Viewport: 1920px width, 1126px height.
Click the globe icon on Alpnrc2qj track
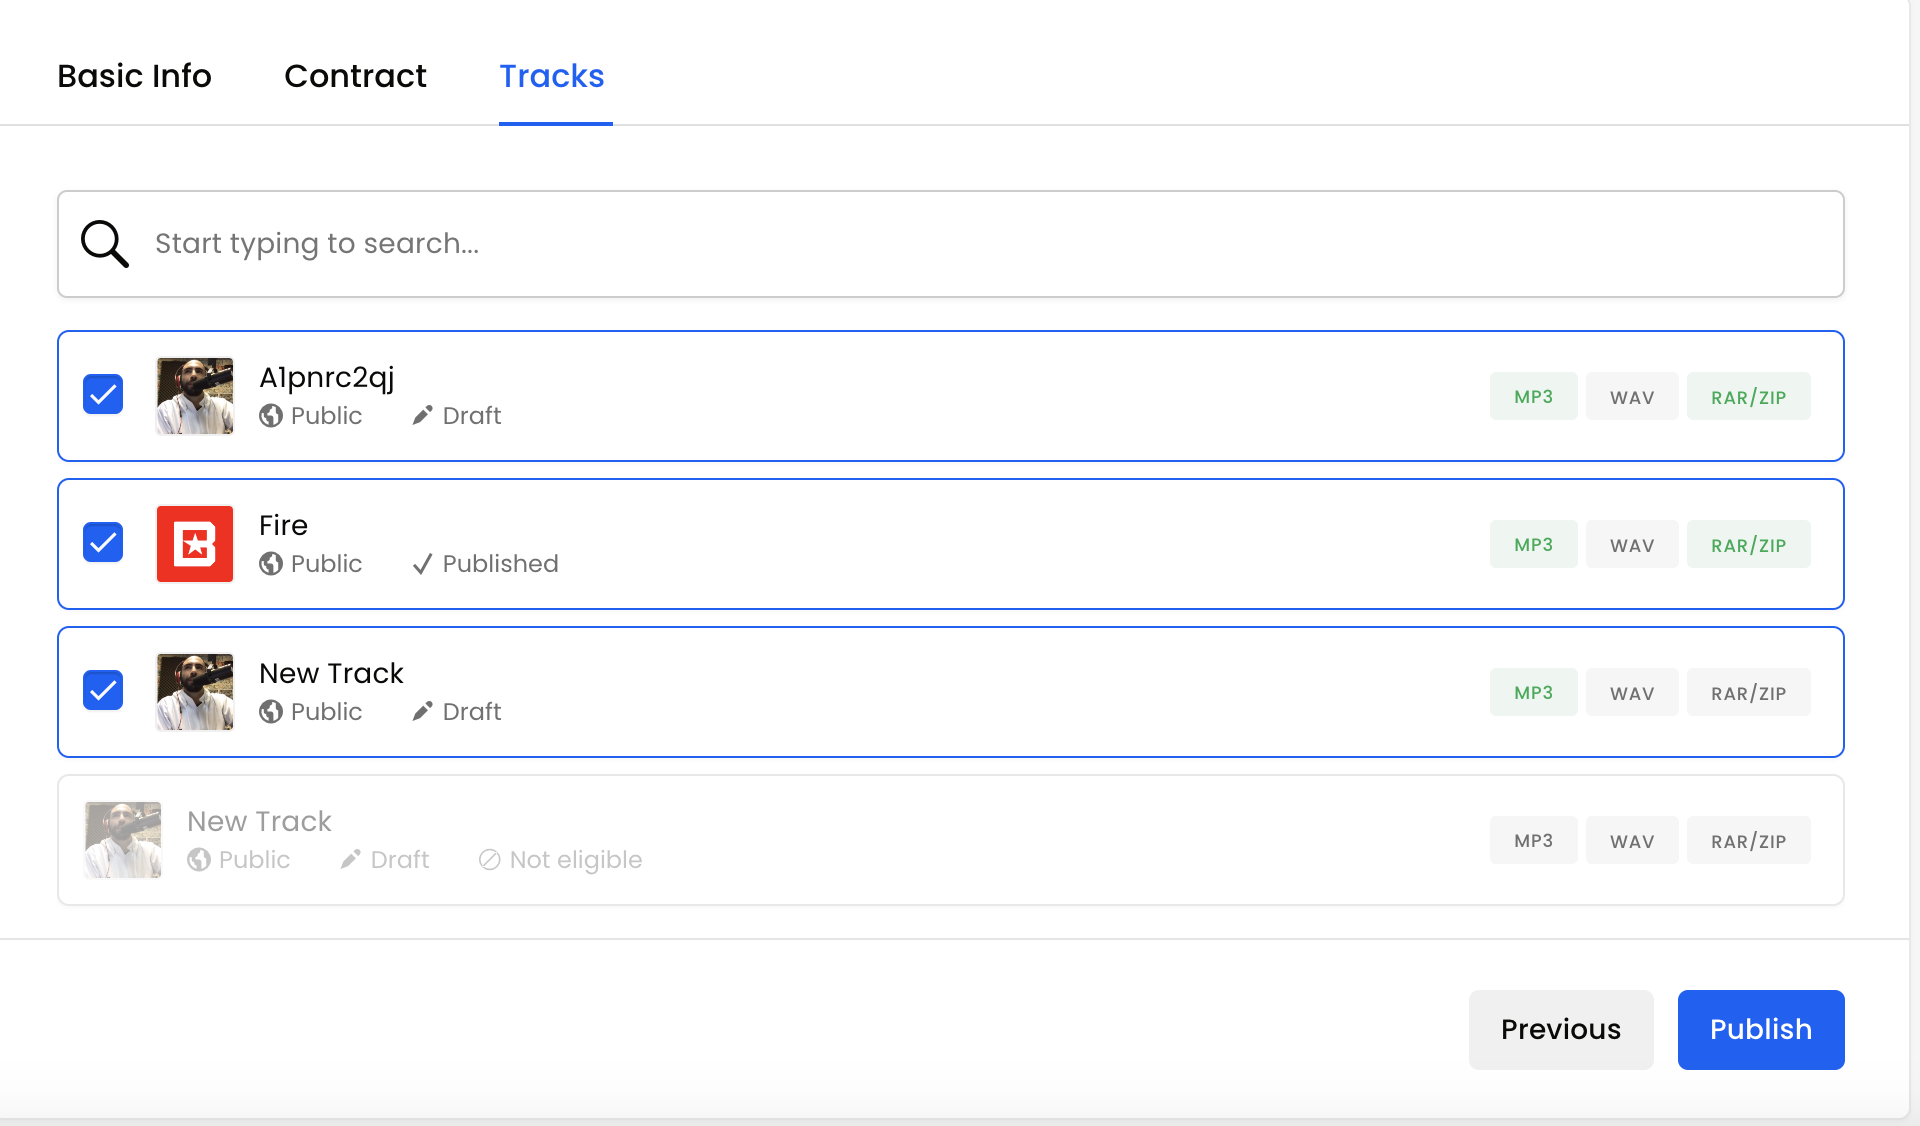[x=271, y=416]
